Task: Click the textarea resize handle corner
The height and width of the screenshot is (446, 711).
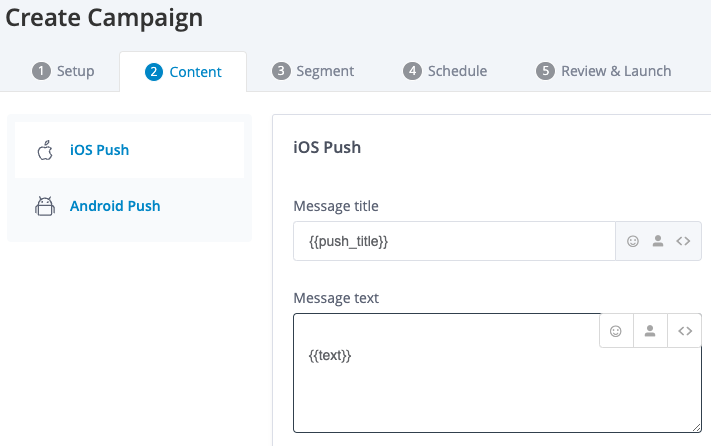Action: coord(696,426)
